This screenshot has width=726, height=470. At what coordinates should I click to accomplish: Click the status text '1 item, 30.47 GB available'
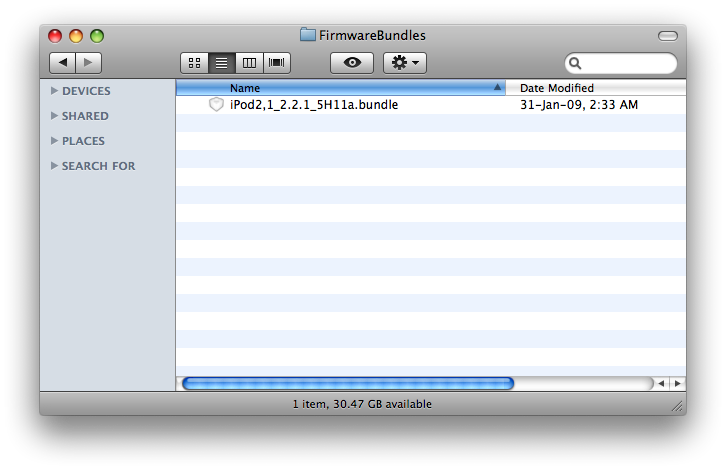(362, 404)
